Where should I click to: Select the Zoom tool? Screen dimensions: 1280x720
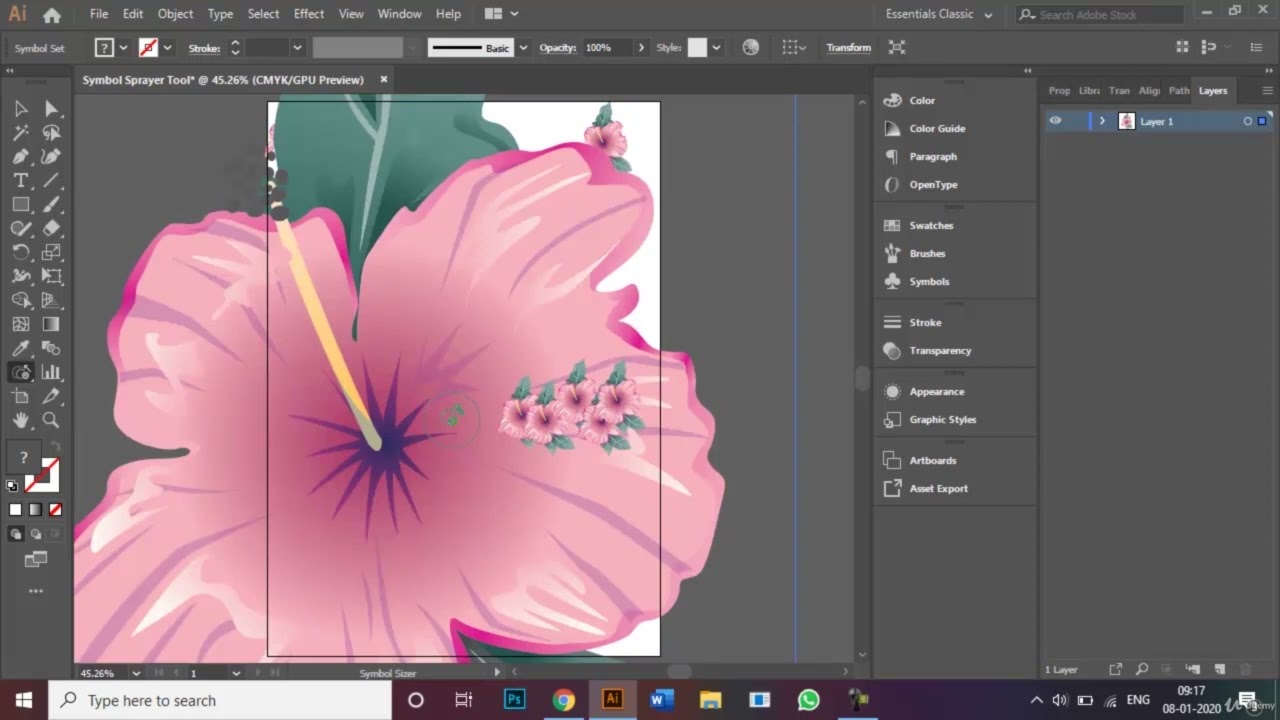point(51,420)
